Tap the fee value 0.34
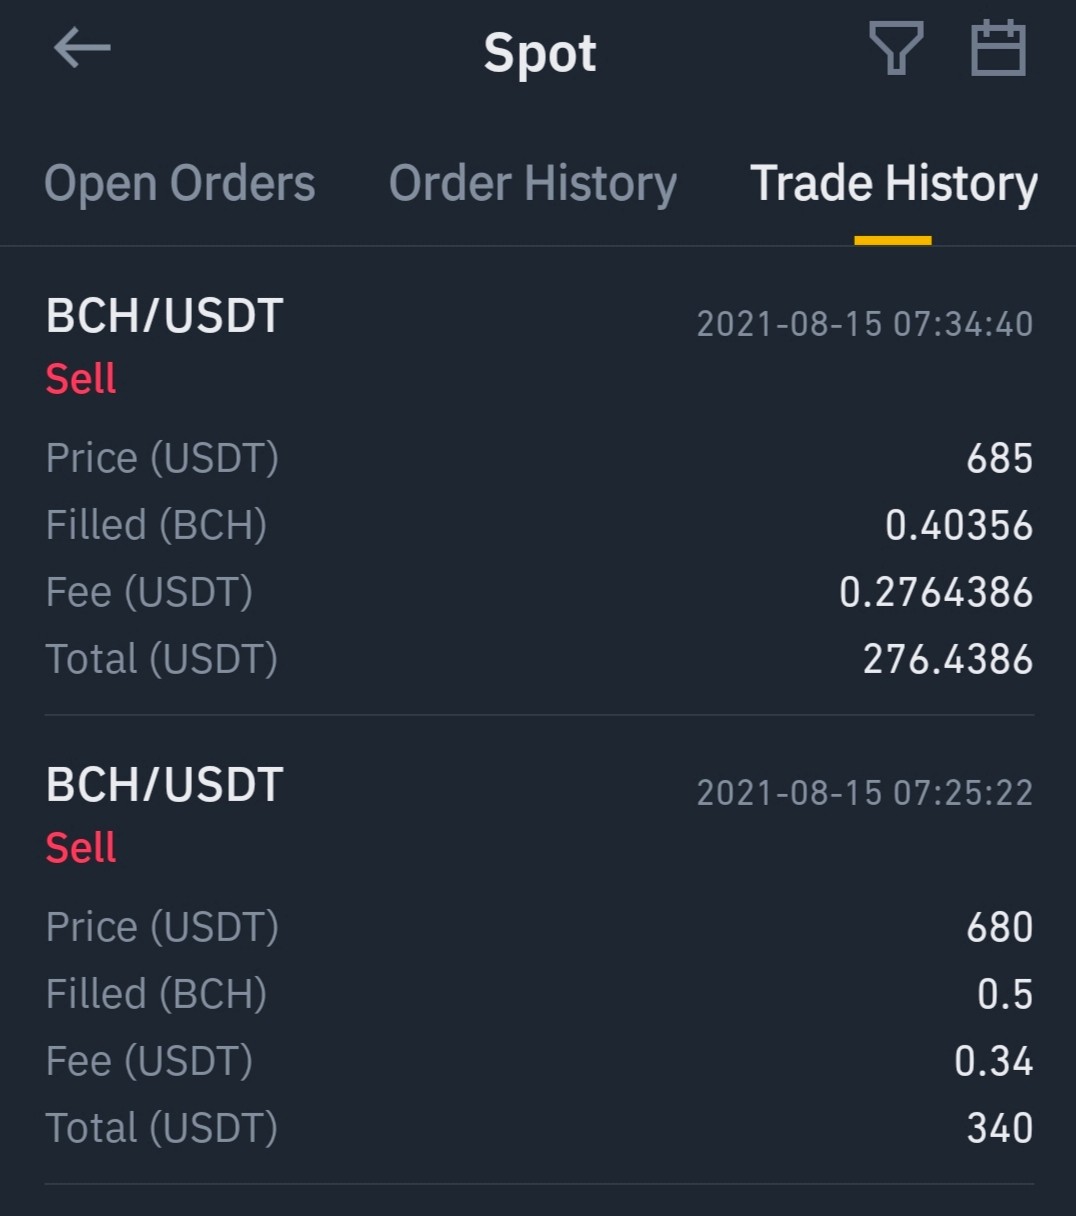The height and width of the screenshot is (1216, 1076). (994, 1062)
